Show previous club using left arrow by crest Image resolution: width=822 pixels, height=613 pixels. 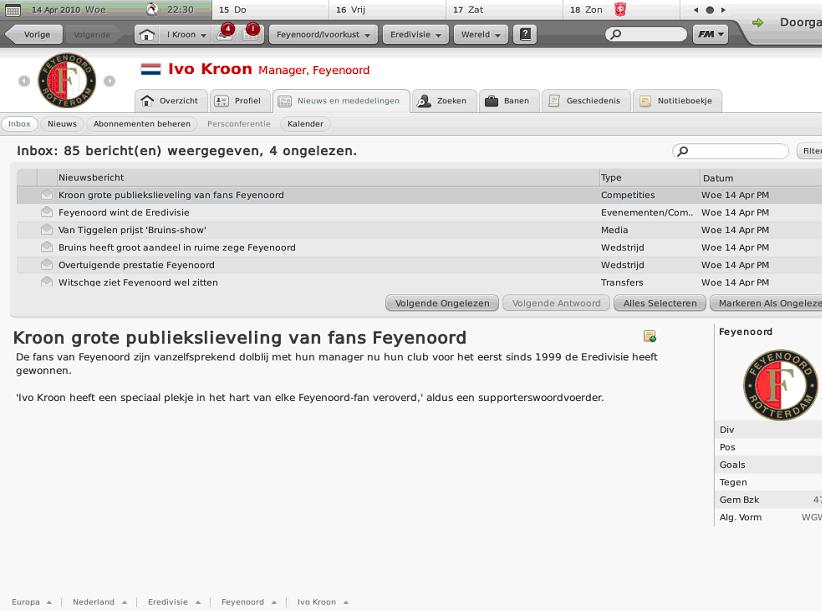(x=24, y=81)
